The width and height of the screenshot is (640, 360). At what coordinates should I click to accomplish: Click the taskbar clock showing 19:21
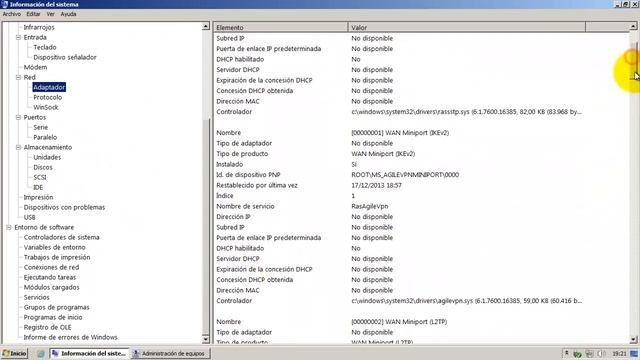[x=619, y=353]
